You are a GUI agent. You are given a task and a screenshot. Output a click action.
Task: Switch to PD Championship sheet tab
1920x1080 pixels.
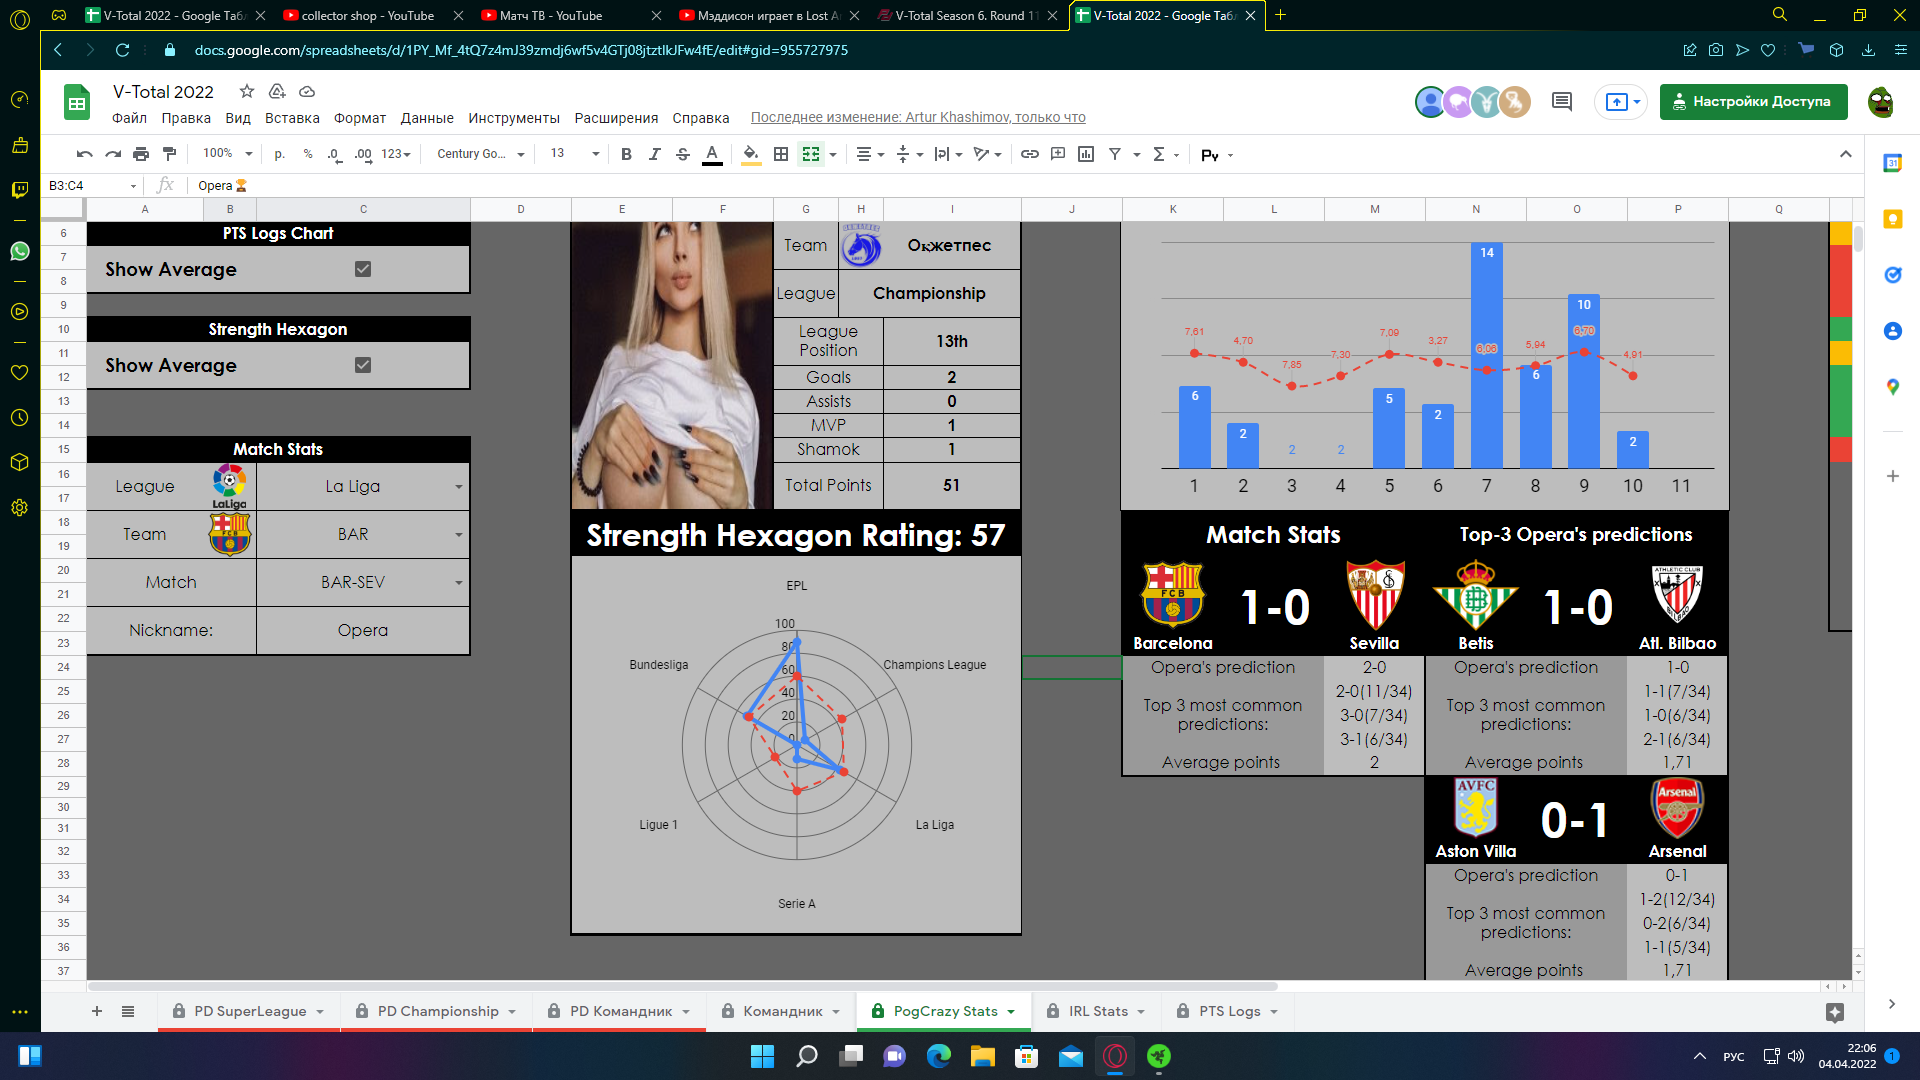pyautogui.click(x=437, y=1011)
